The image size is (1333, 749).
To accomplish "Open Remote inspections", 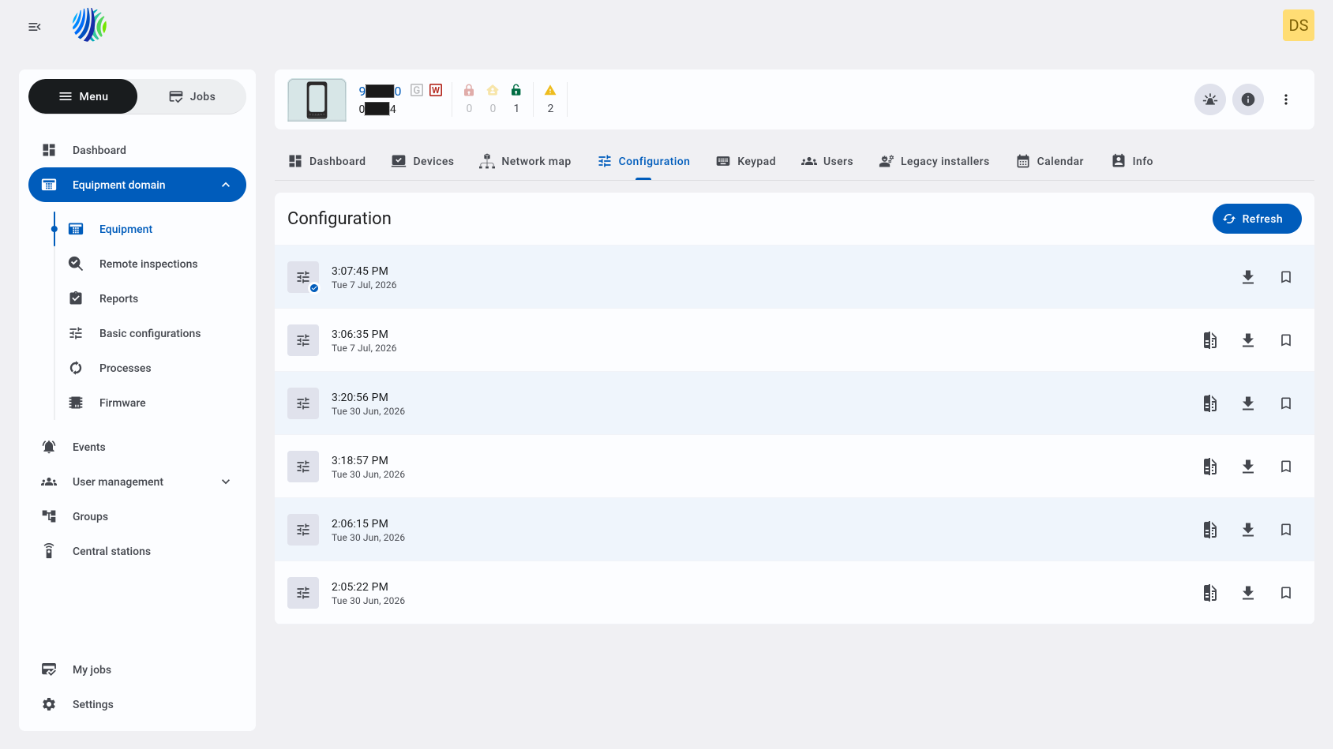I will (150, 264).
